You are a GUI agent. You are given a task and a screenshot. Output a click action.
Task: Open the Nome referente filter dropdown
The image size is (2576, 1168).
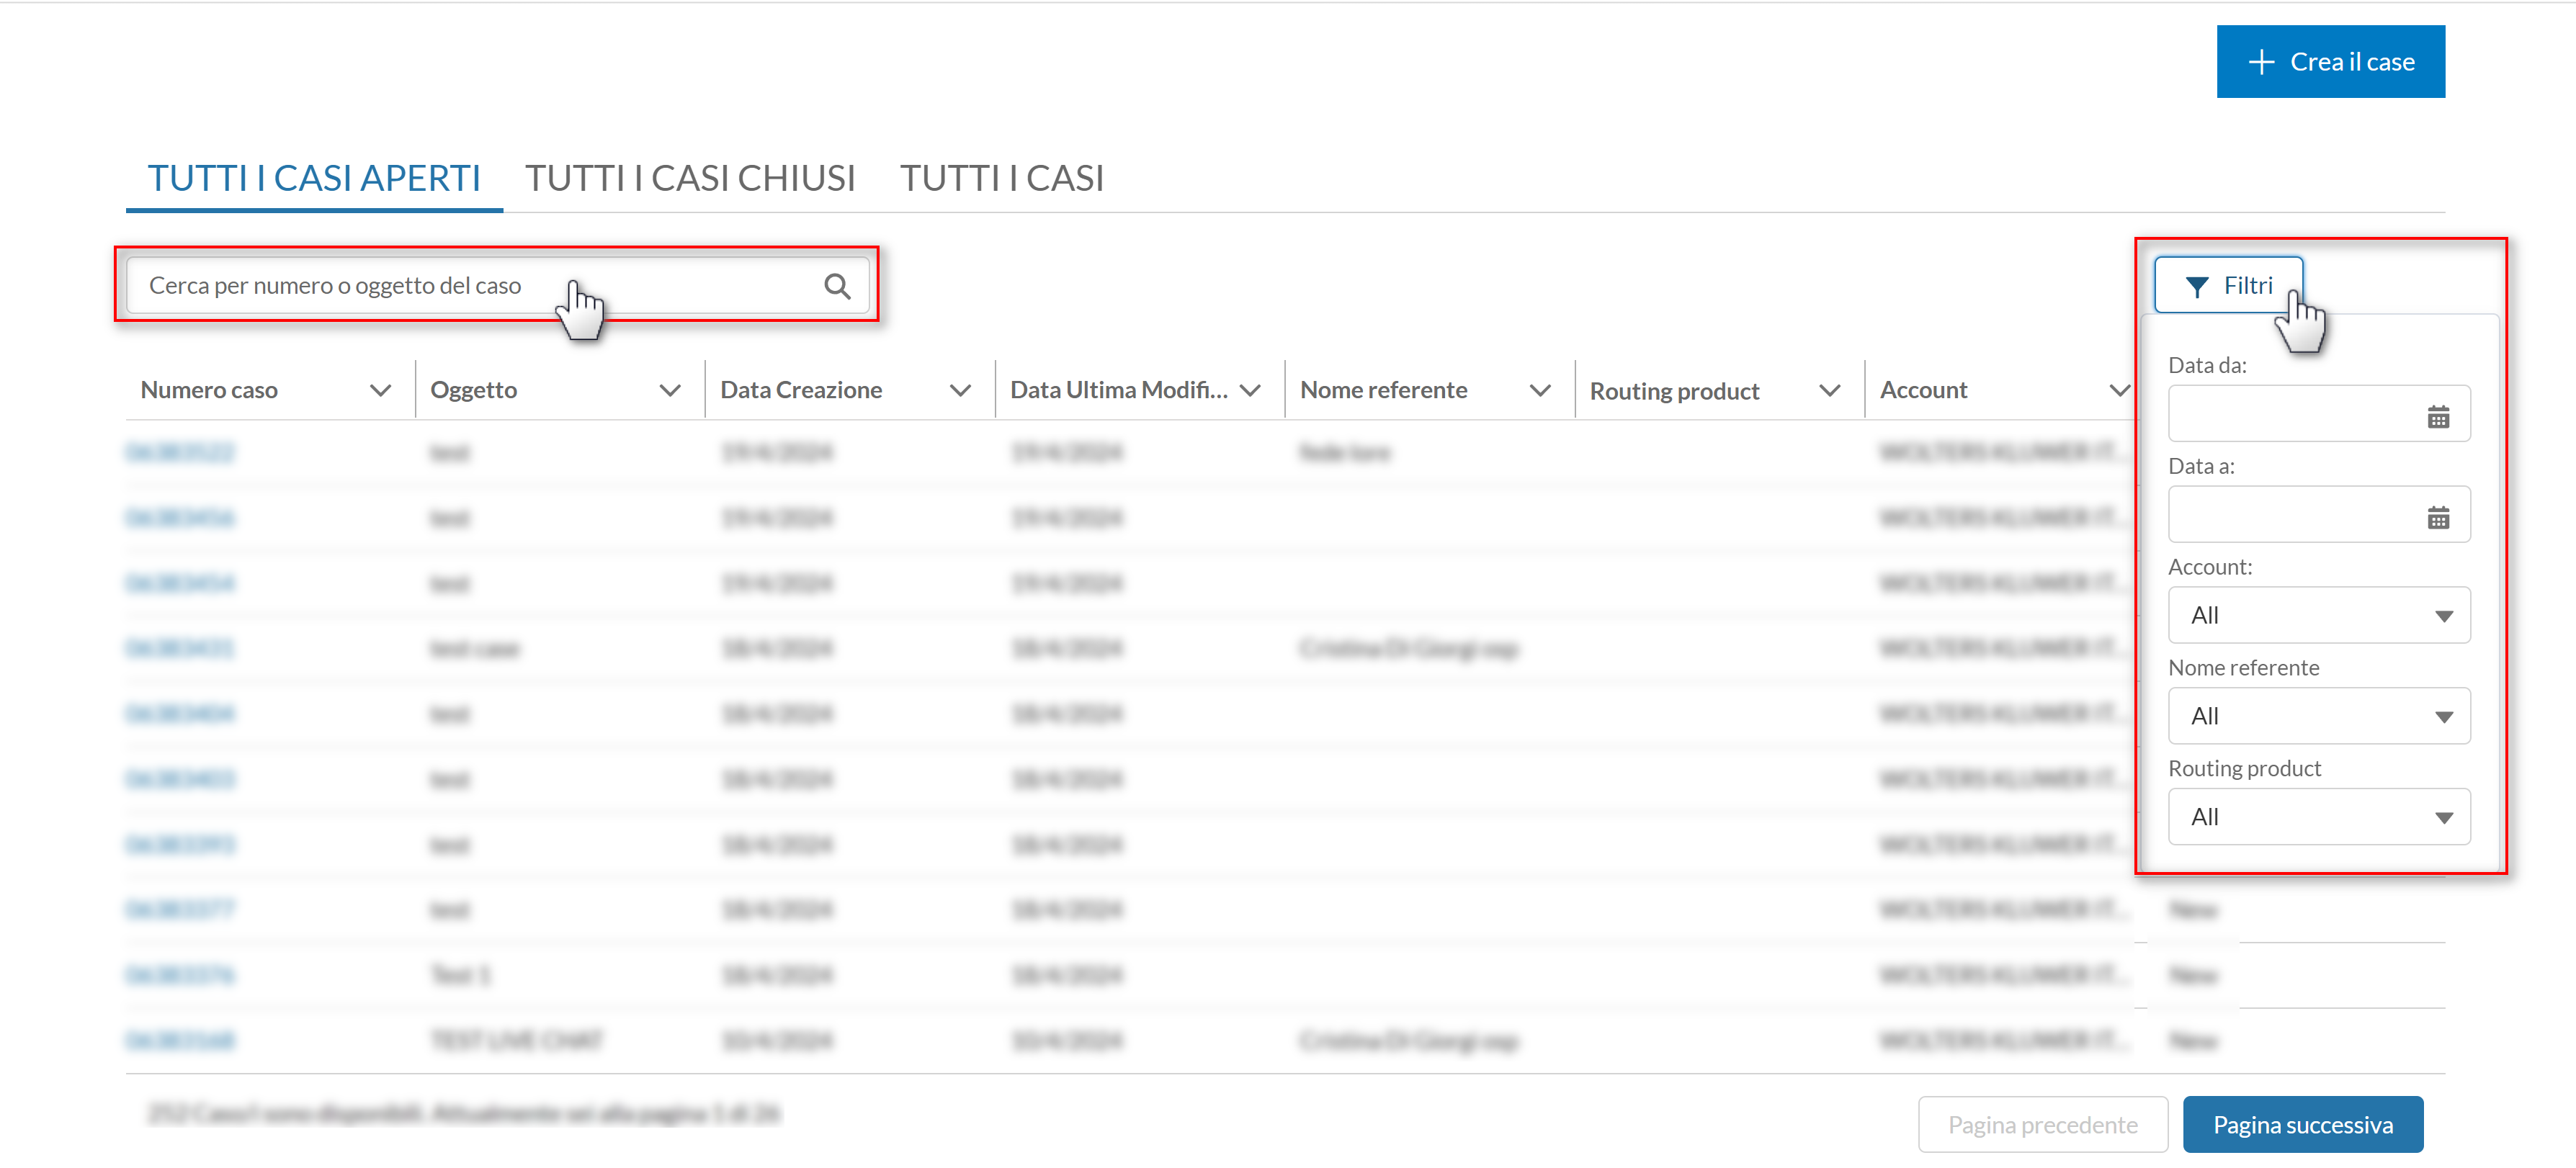point(2318,716)
